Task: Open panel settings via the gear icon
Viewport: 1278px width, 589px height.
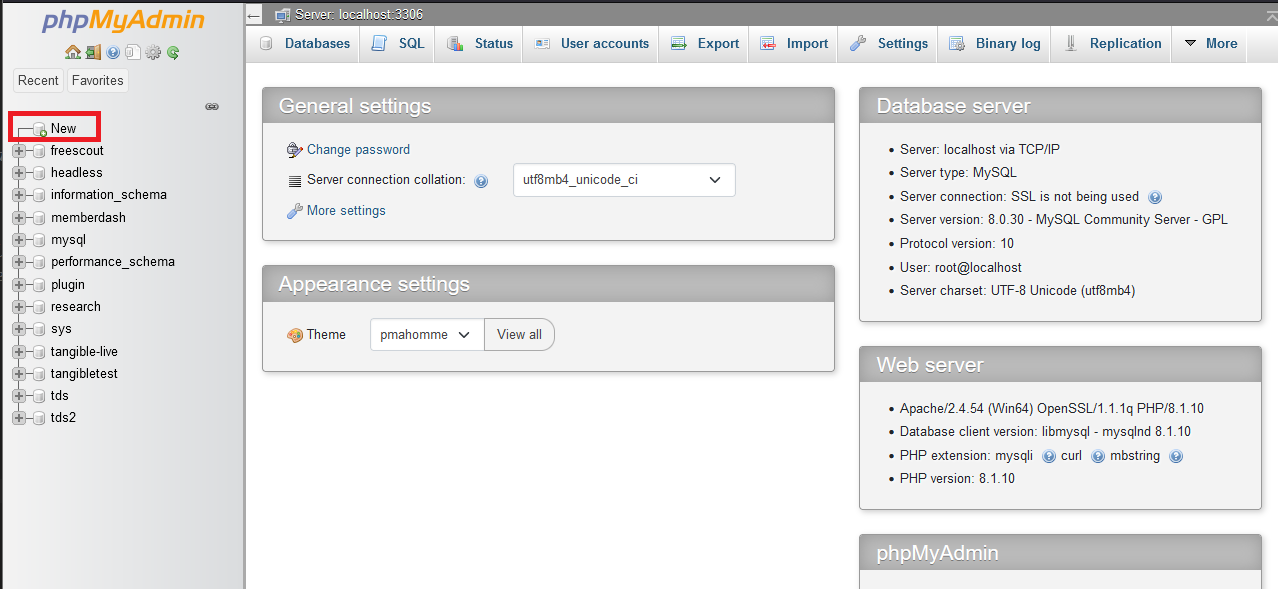Action: [152, 52]
